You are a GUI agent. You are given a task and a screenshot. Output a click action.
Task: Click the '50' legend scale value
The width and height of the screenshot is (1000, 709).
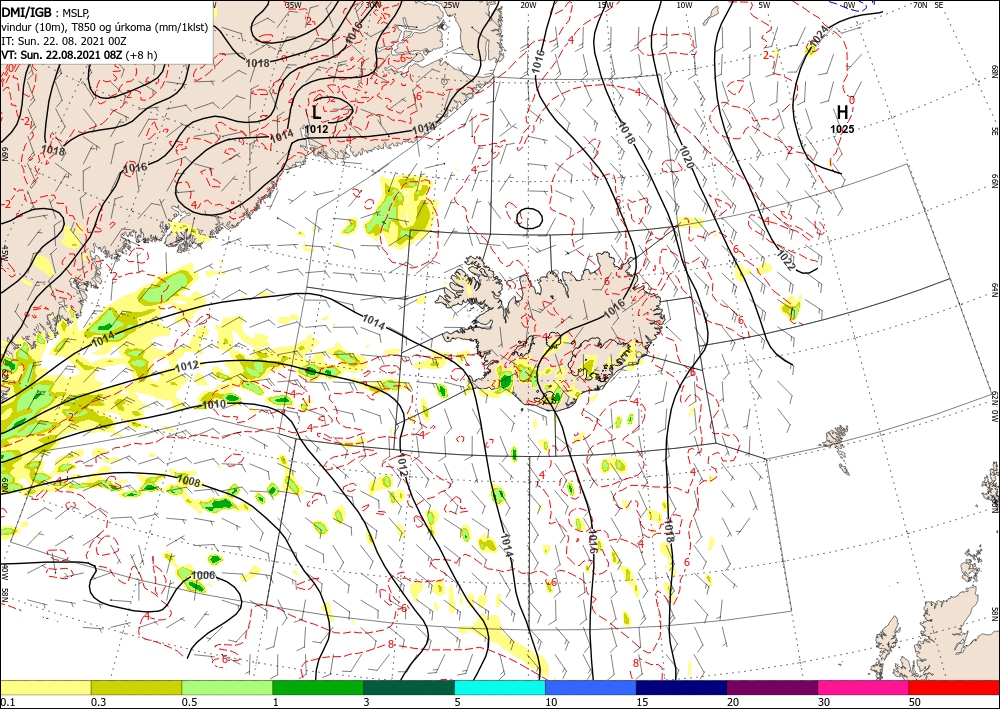click(915, 702)
